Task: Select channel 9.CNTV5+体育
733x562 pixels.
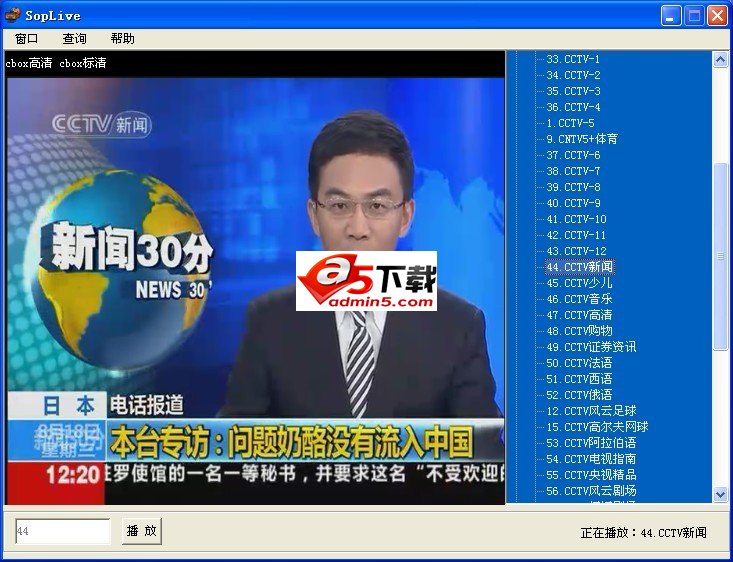Action: pos(582,139)
